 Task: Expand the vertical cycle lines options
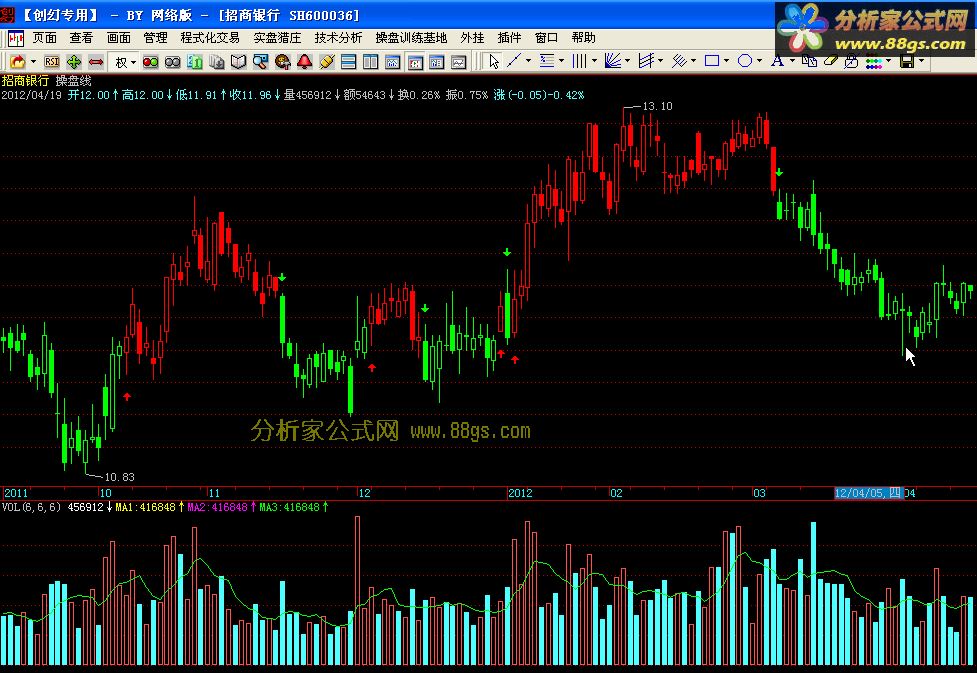click(594, 61)
